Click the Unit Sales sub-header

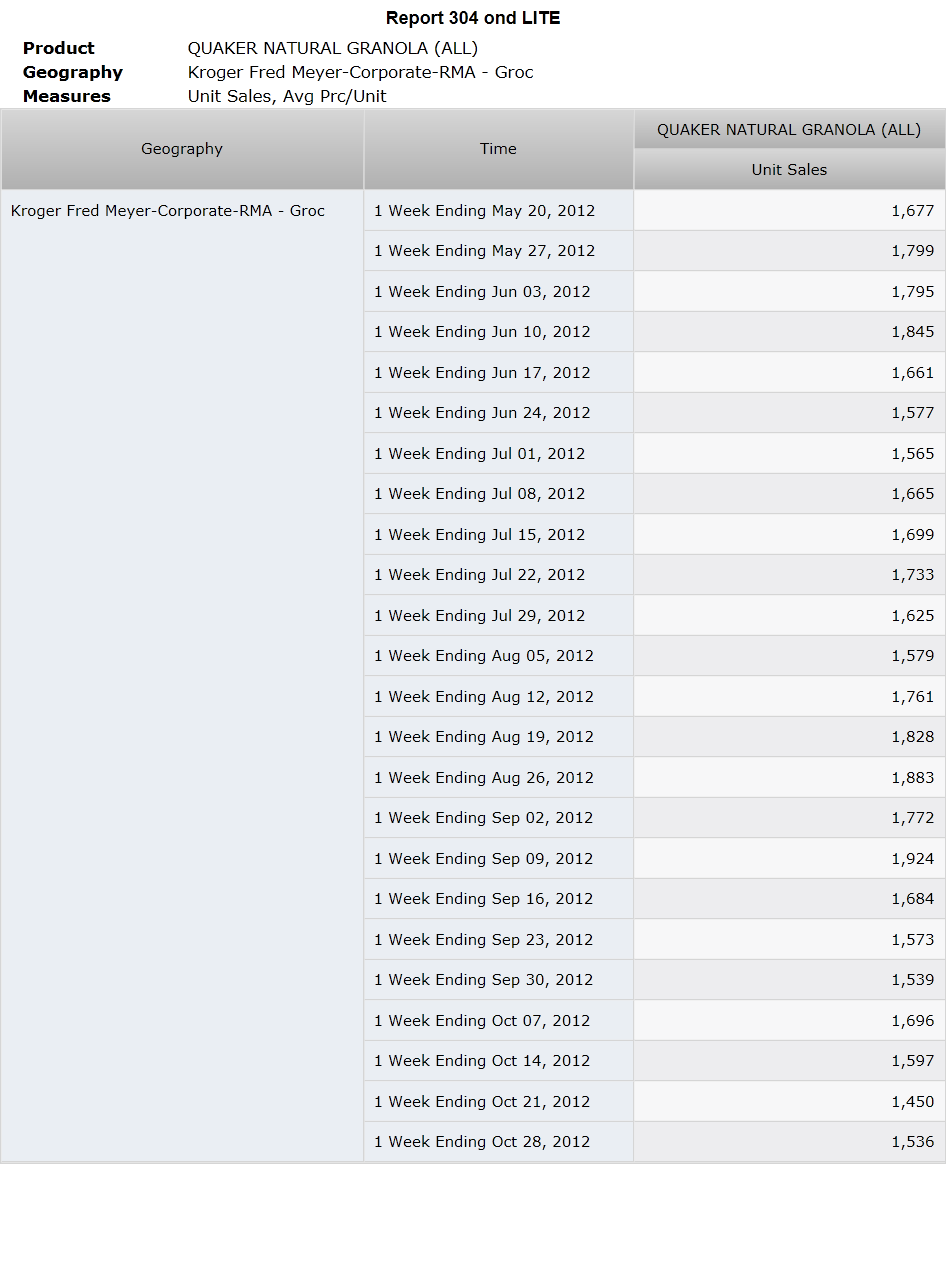(789, 169)
